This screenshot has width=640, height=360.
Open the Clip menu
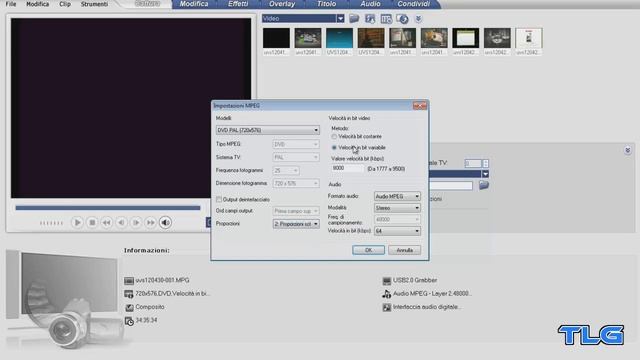point(65,4)
